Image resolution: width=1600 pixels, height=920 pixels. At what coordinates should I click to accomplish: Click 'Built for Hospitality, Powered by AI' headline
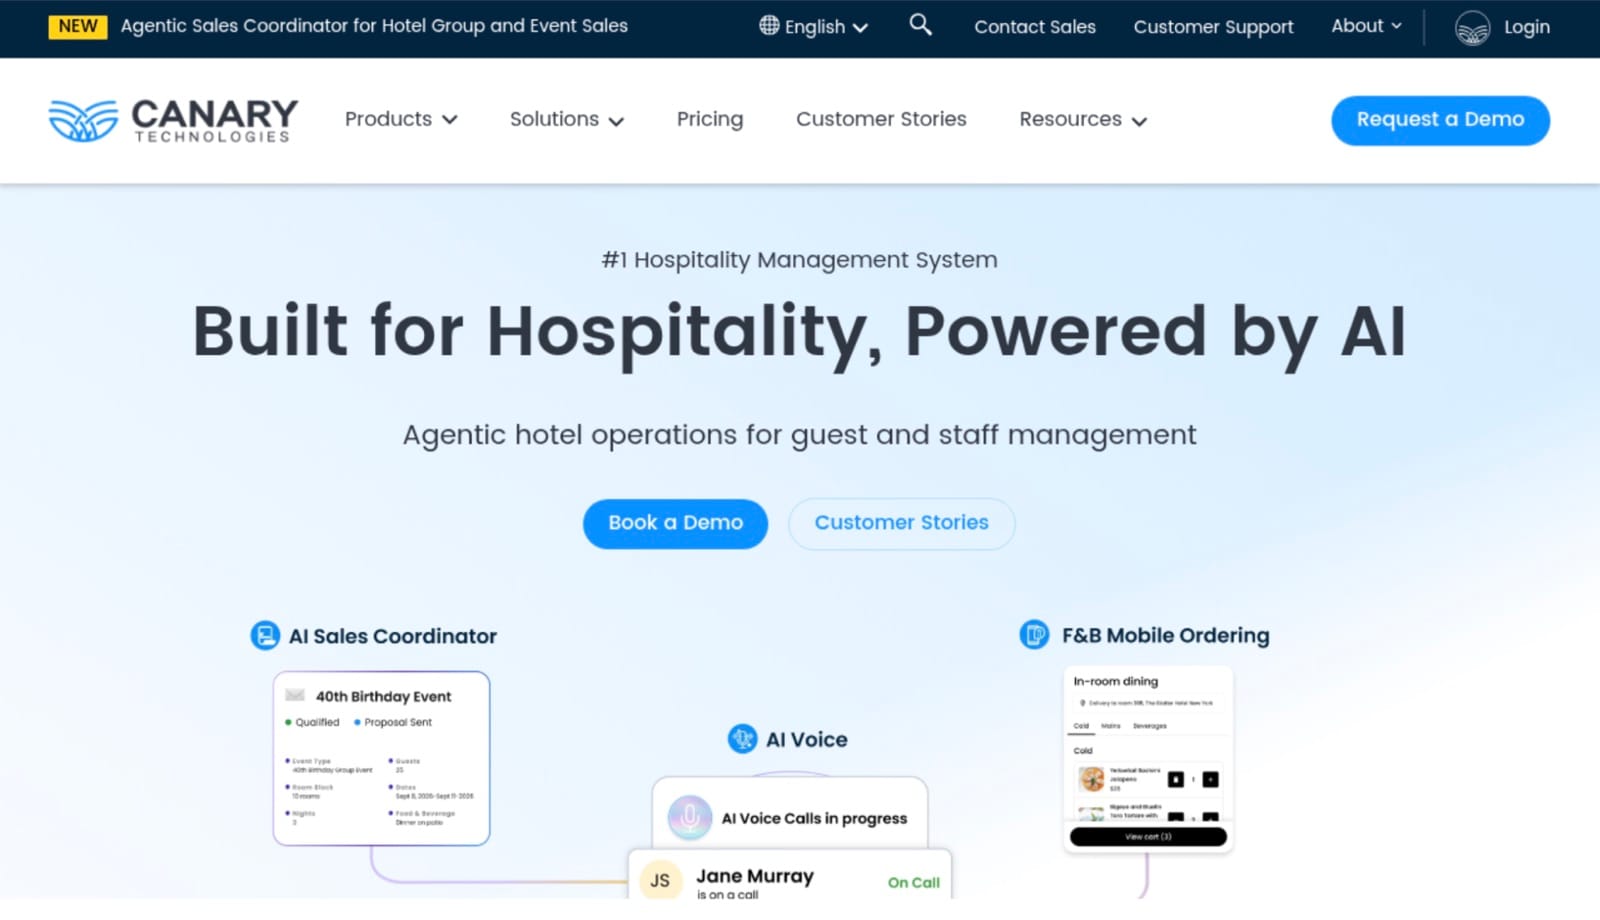pos(799,332)
